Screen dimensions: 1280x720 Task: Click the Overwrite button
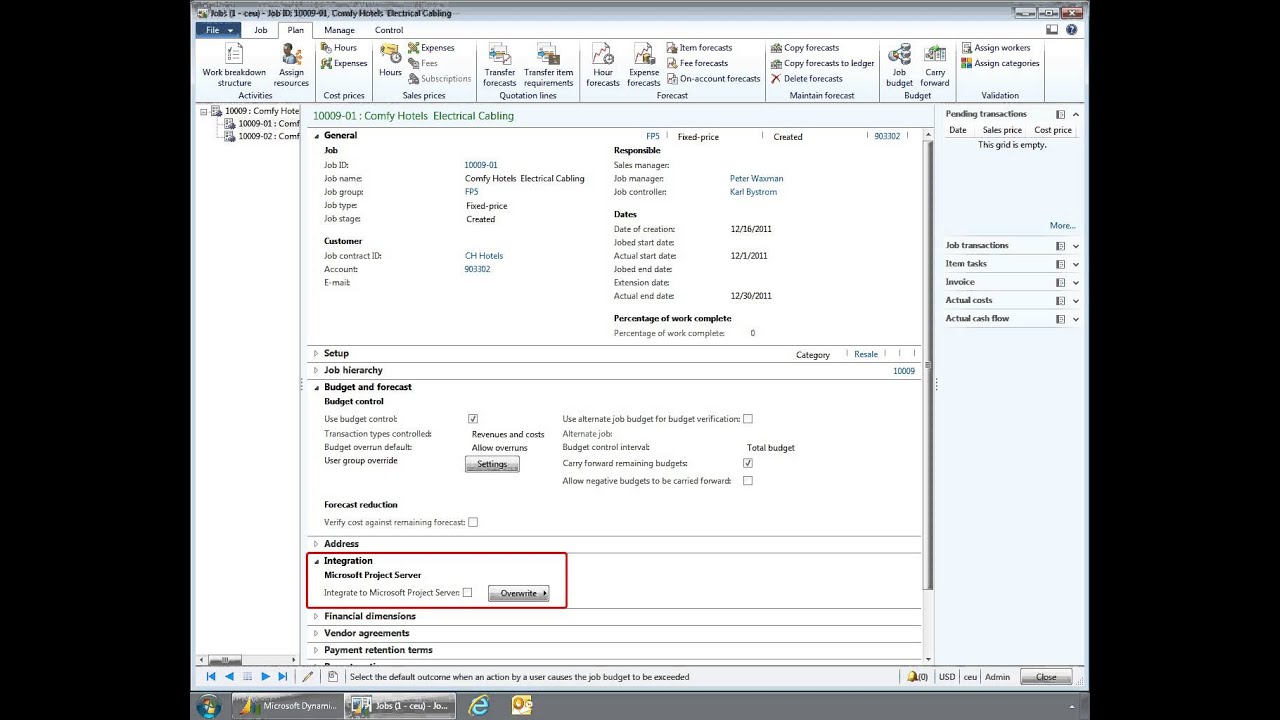(x=519, y=593)
